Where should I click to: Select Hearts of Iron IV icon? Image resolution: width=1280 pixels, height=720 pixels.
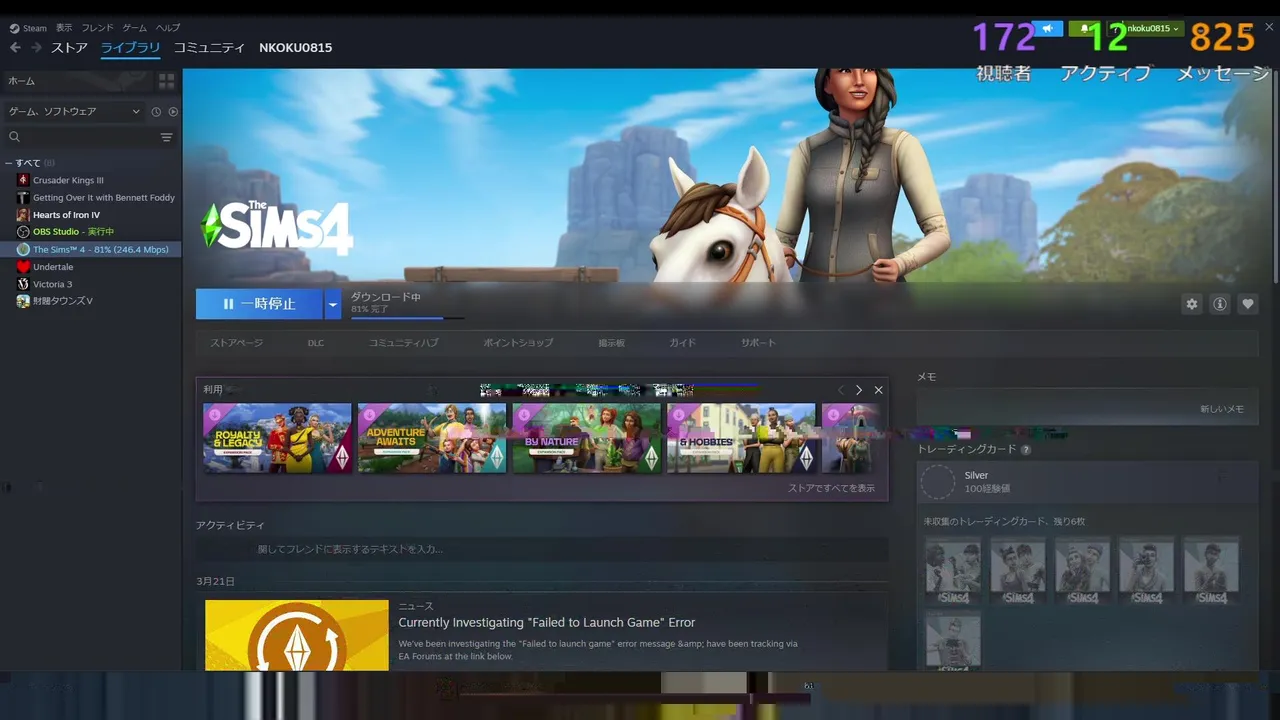tap(23, 215)
